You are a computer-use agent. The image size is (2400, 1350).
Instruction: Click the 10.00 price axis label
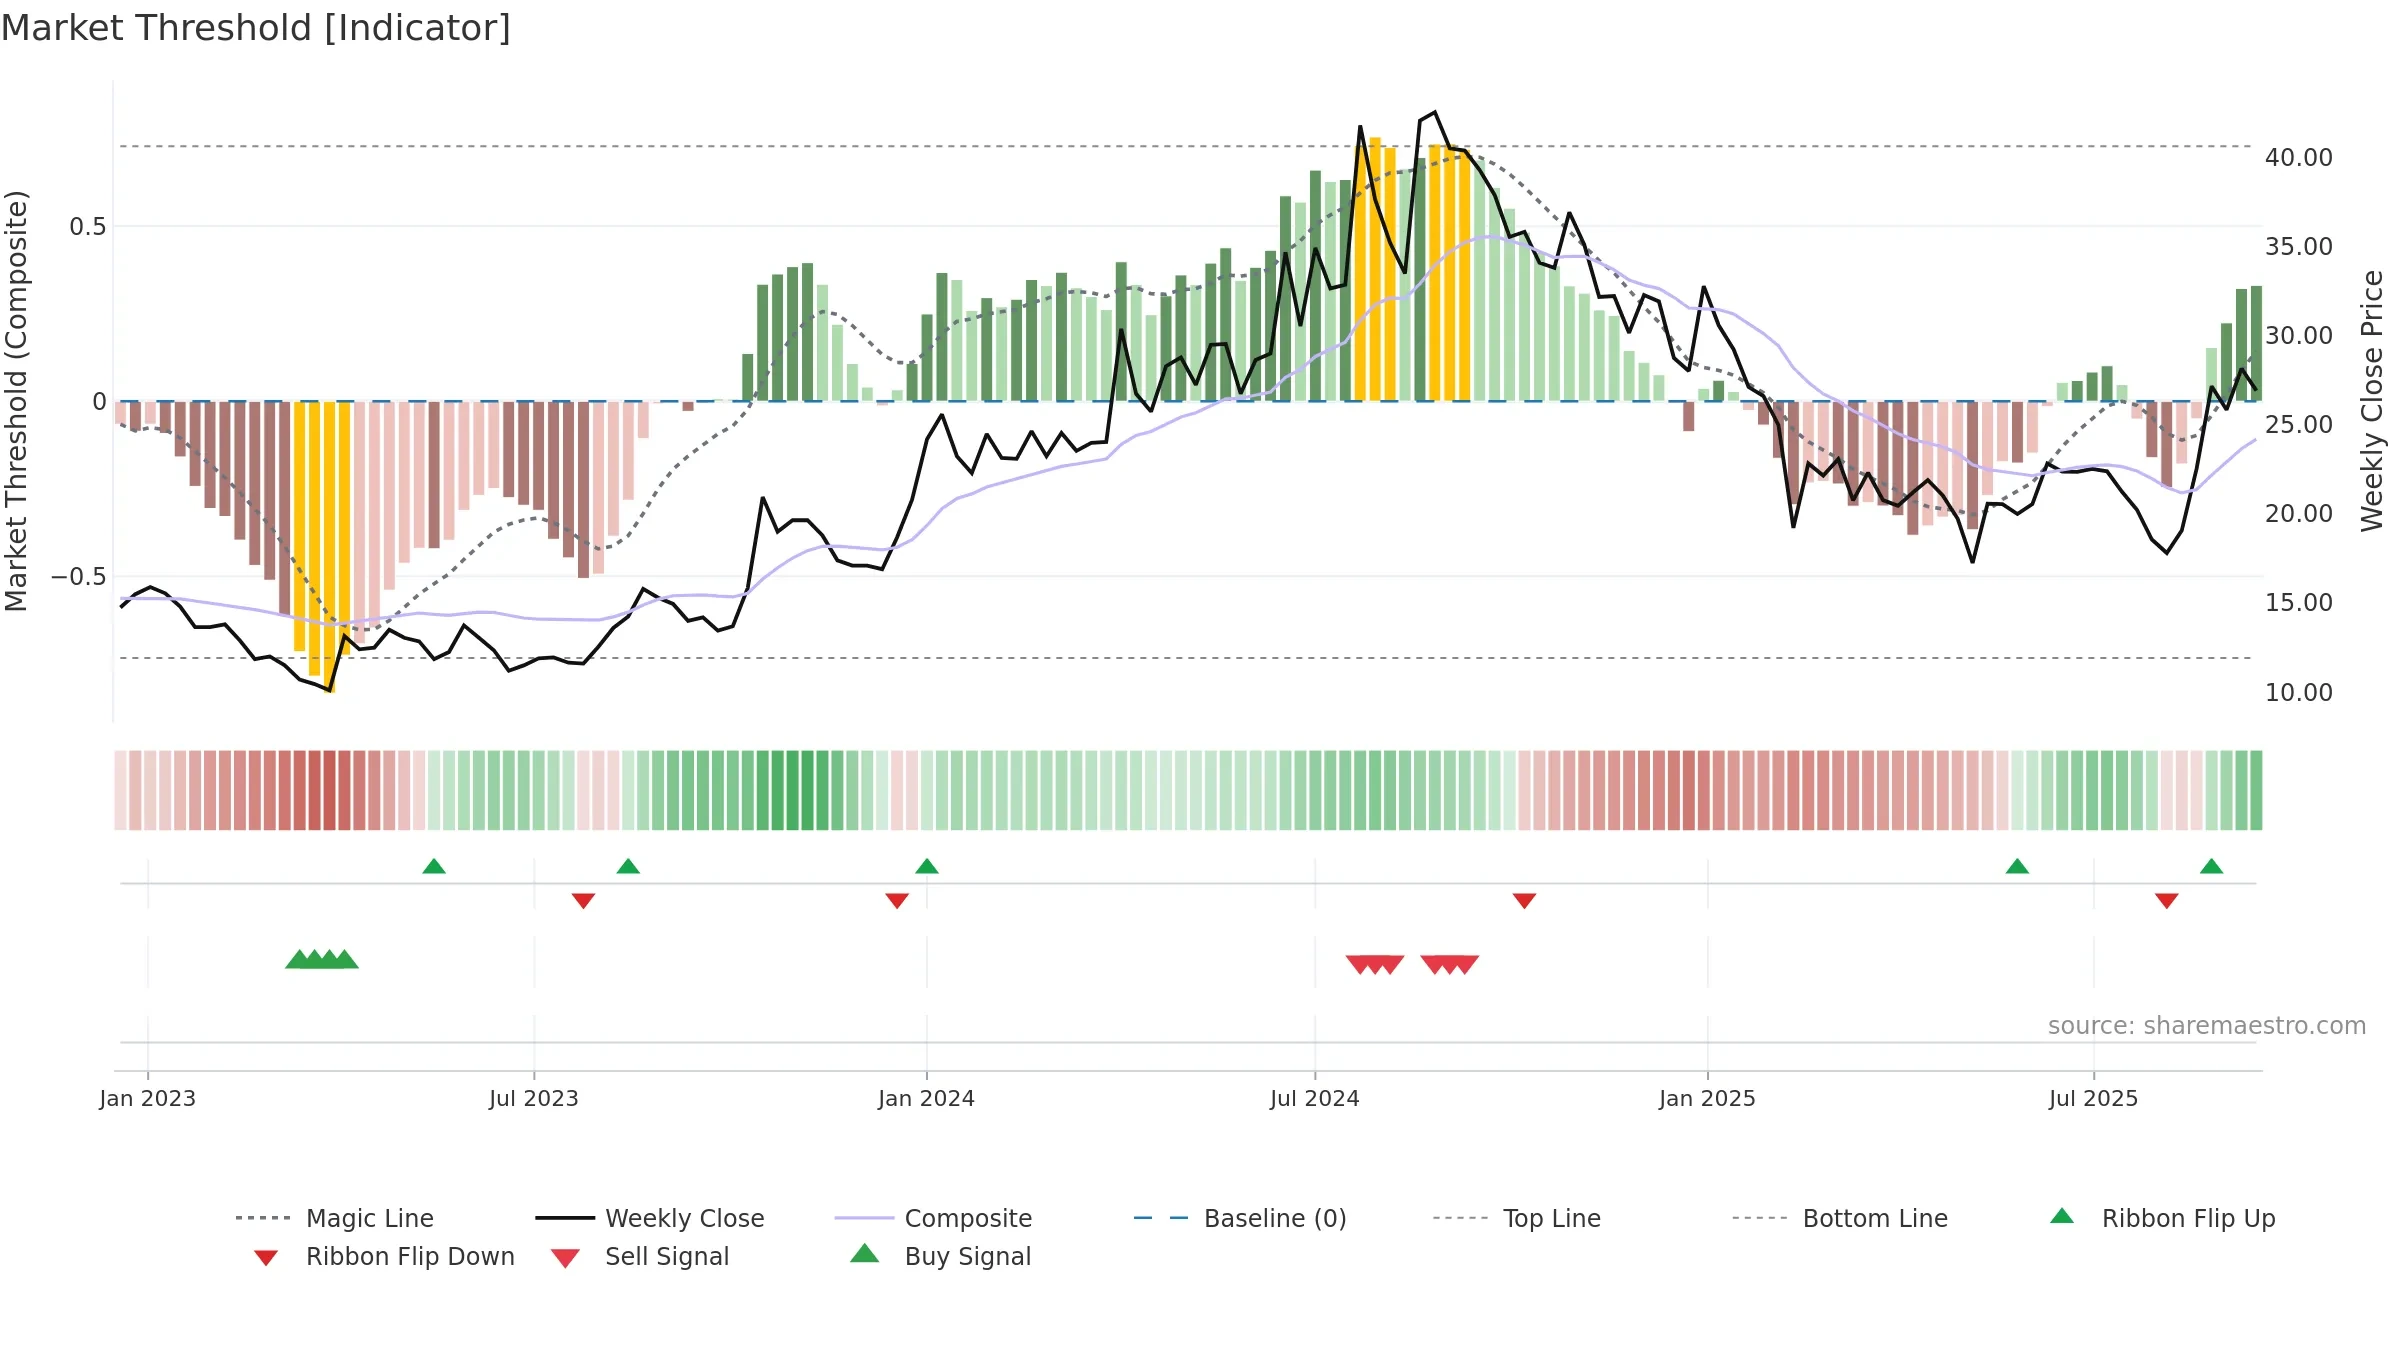coord(2299,692)
